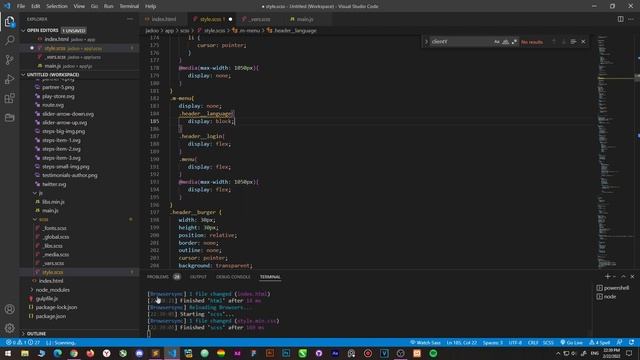Image resolution: width=640 pixels, height=360 pixels.
Task: Click the errors and warnings status indicator
Action: 23,342
